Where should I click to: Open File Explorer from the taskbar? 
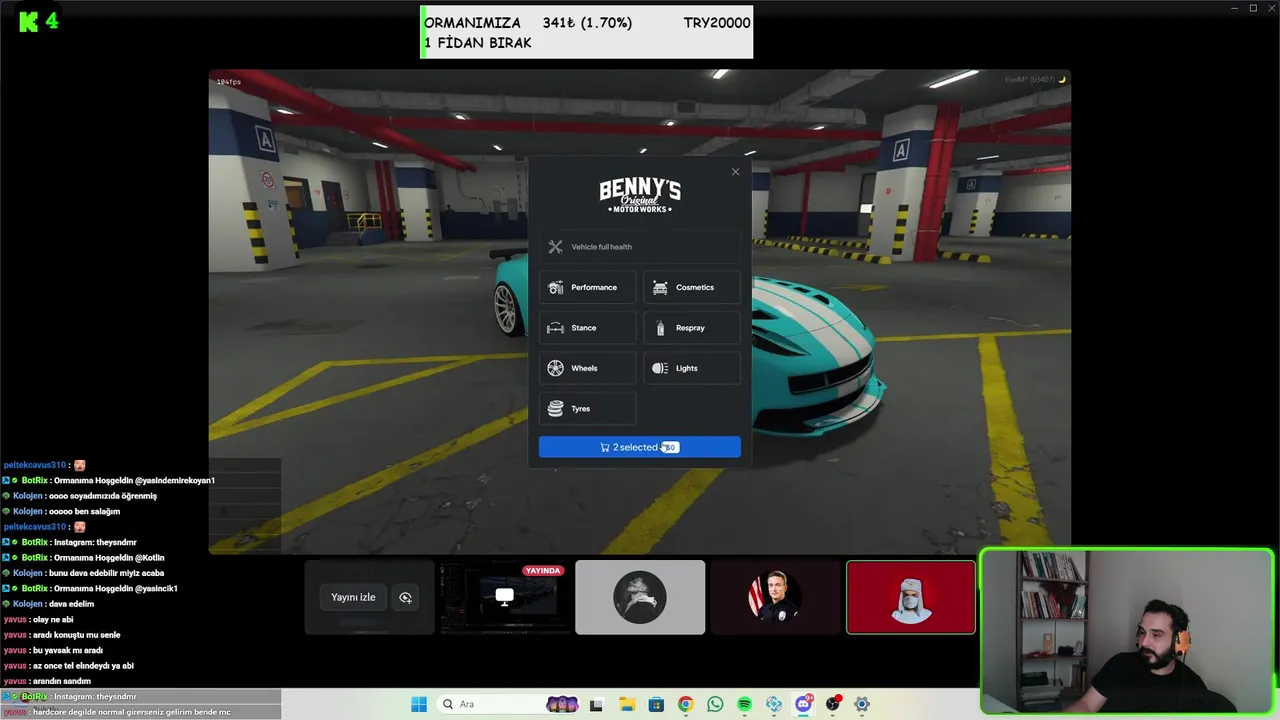(x=627, y=704)
